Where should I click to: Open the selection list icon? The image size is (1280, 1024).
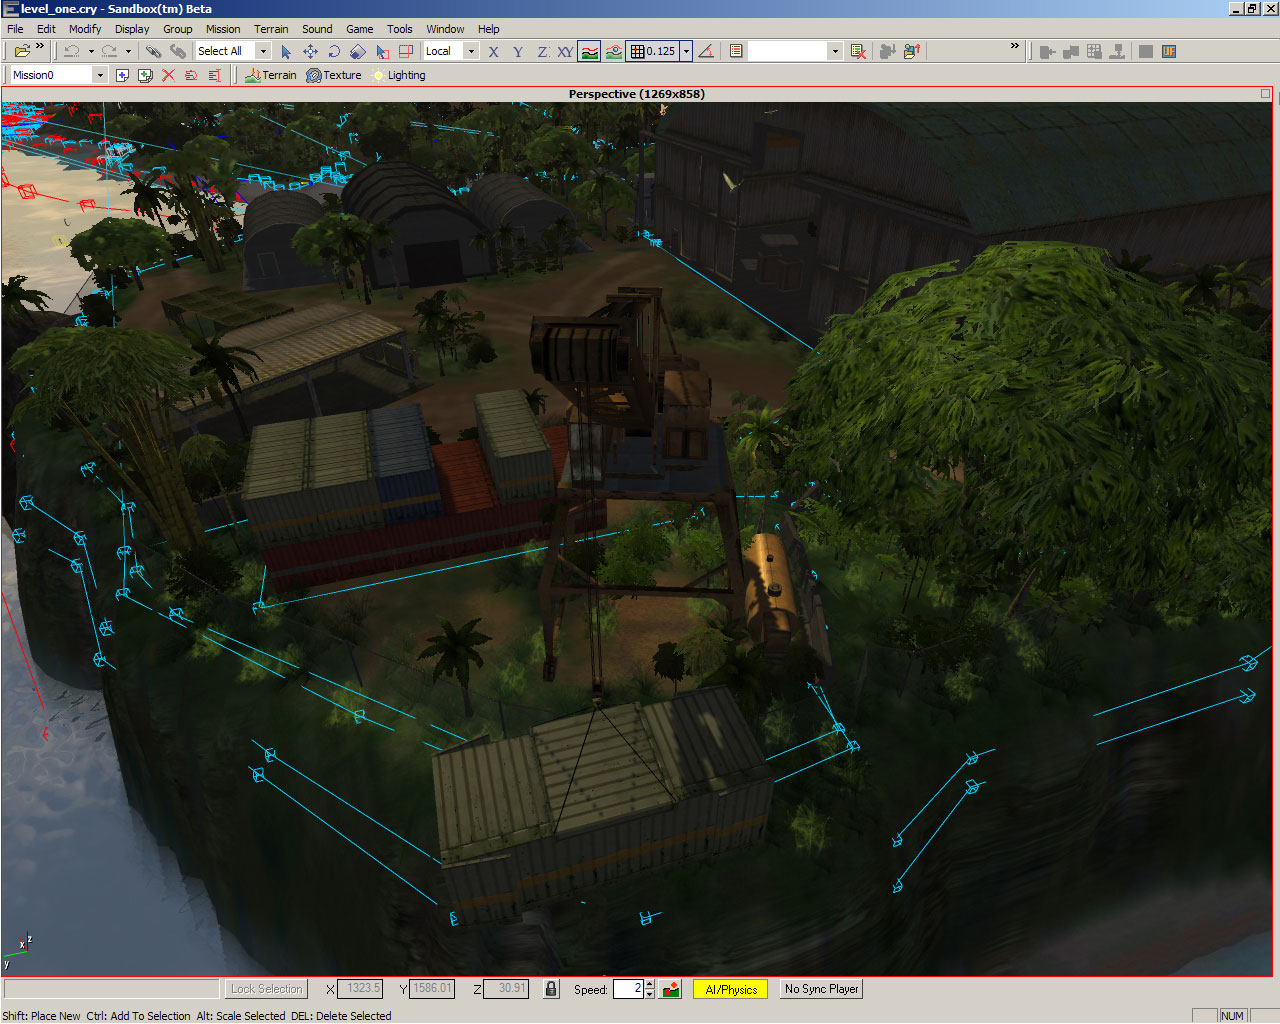(736, 51)
